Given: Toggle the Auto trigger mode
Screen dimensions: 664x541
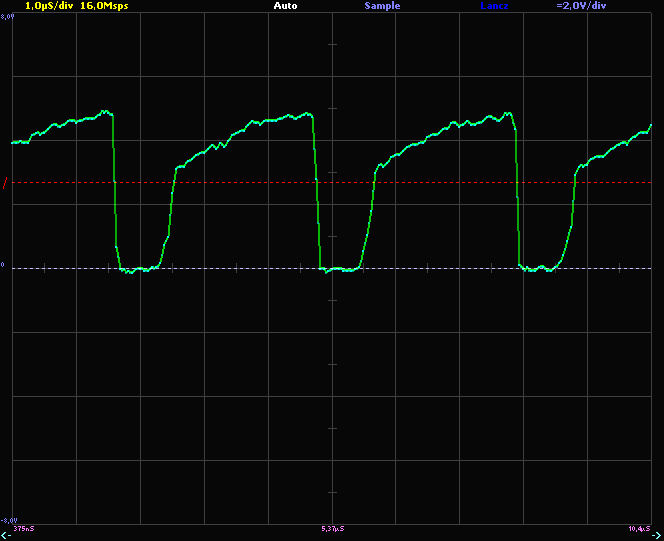Looking at the screenshot, I should [285, 6].
